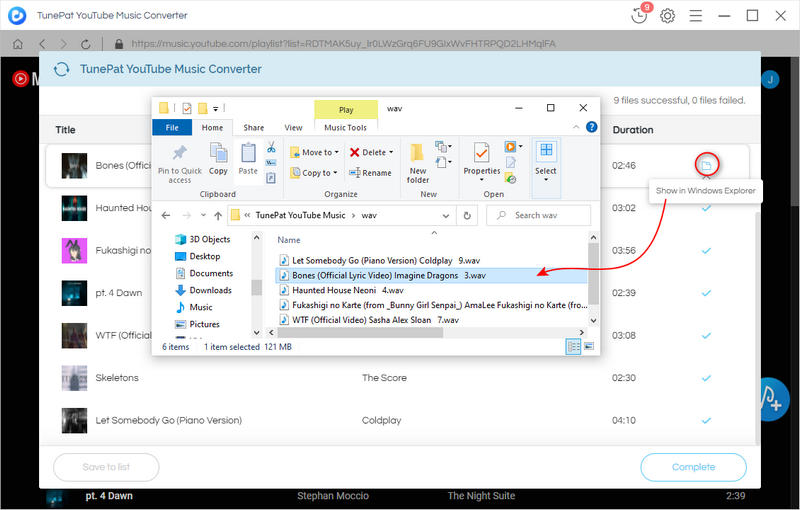Image resolution: width=800 pixels, height=510 pixels.
Task: Switch to large icons view in Explorer
Action: [589, 346]
